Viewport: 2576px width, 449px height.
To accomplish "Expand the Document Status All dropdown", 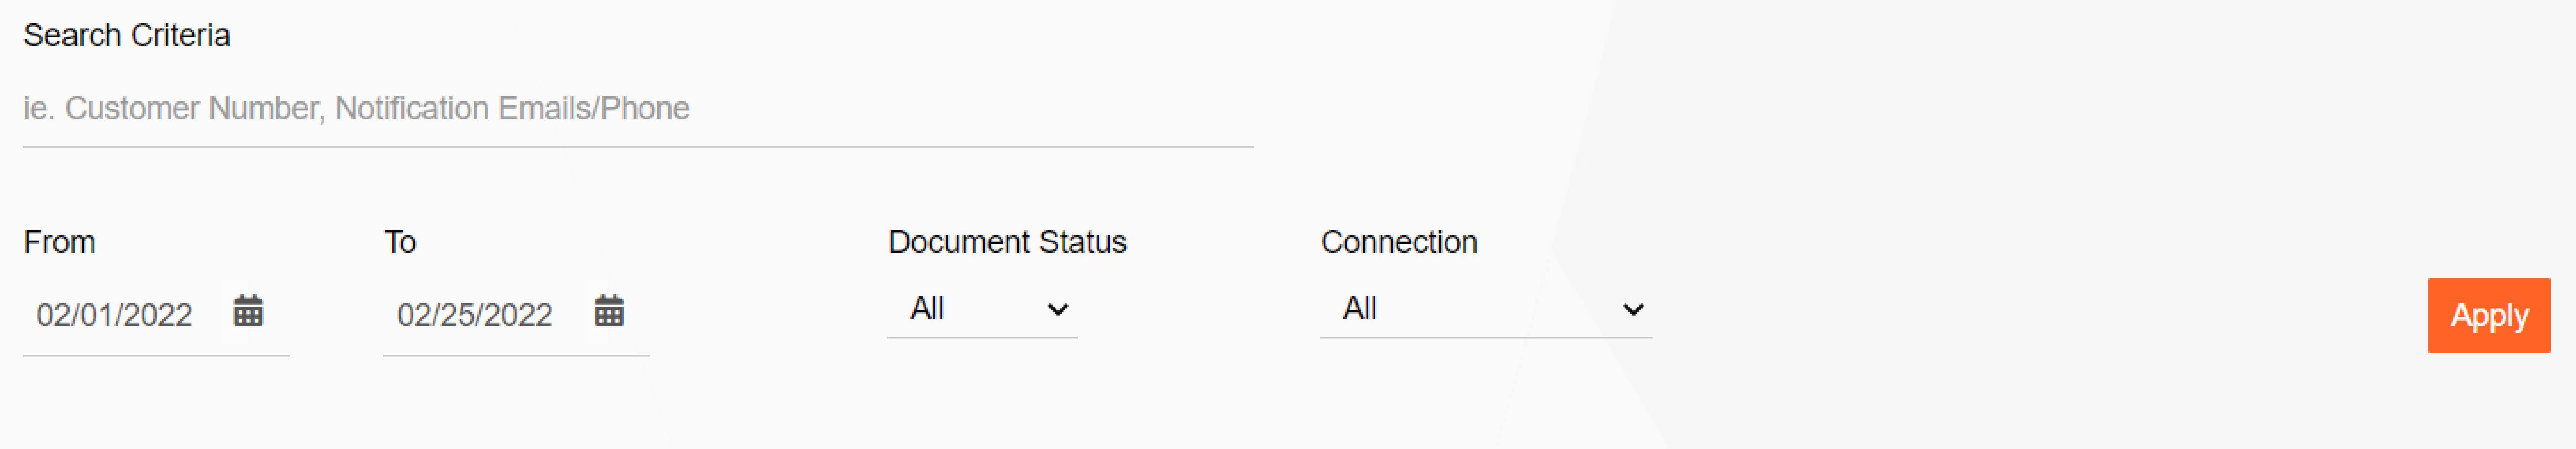I will 982,309.
